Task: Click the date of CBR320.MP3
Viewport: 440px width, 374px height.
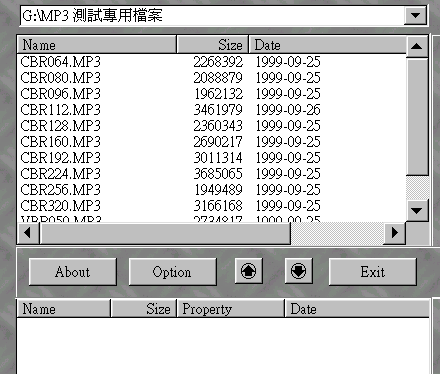Action: coord(288,206)
